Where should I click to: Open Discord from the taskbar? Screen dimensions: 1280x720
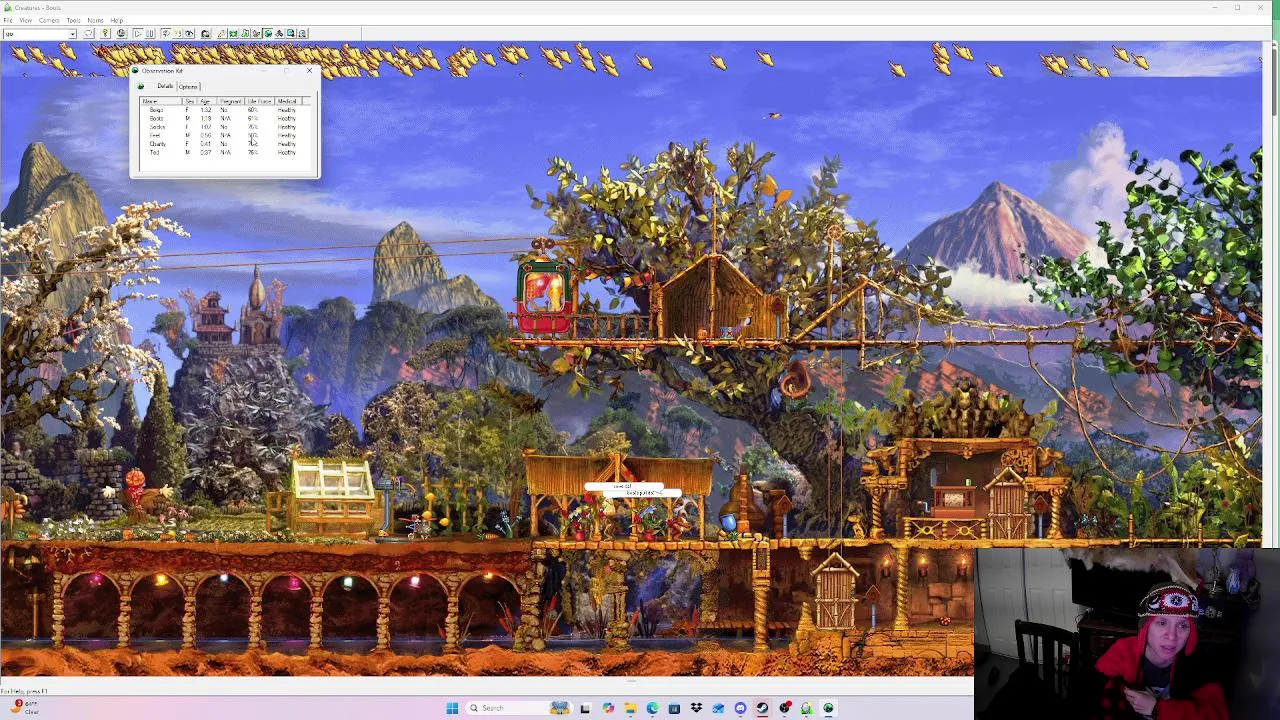(x=740, y=708)
